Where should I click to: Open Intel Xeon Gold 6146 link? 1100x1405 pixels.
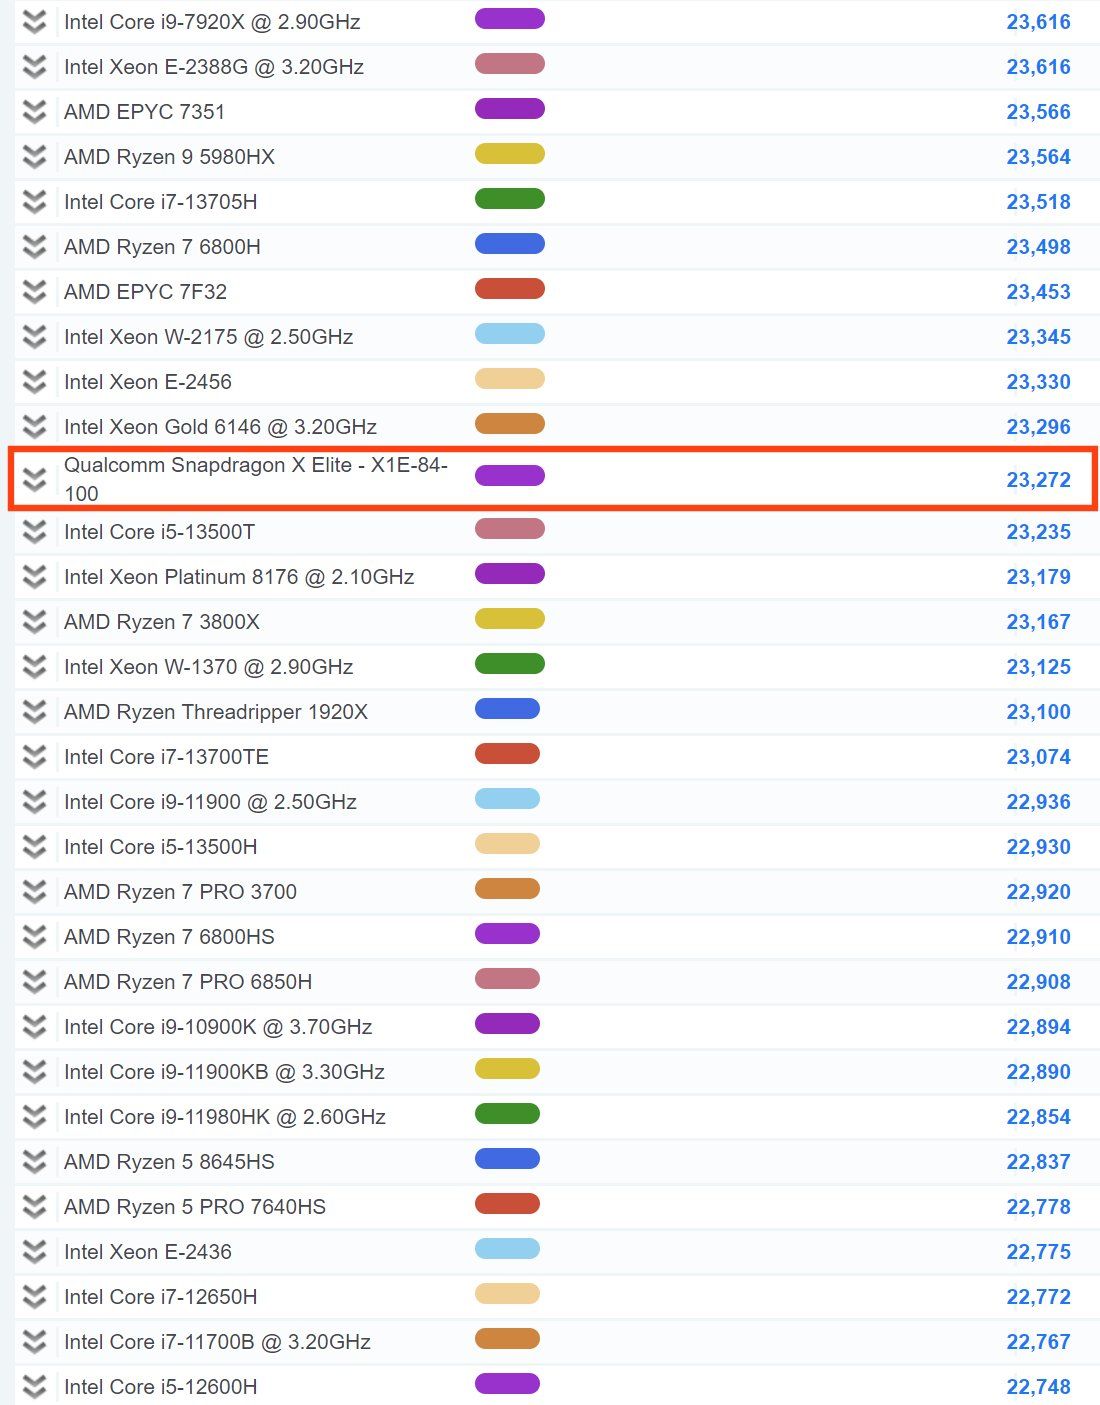(x=220, y=427)
